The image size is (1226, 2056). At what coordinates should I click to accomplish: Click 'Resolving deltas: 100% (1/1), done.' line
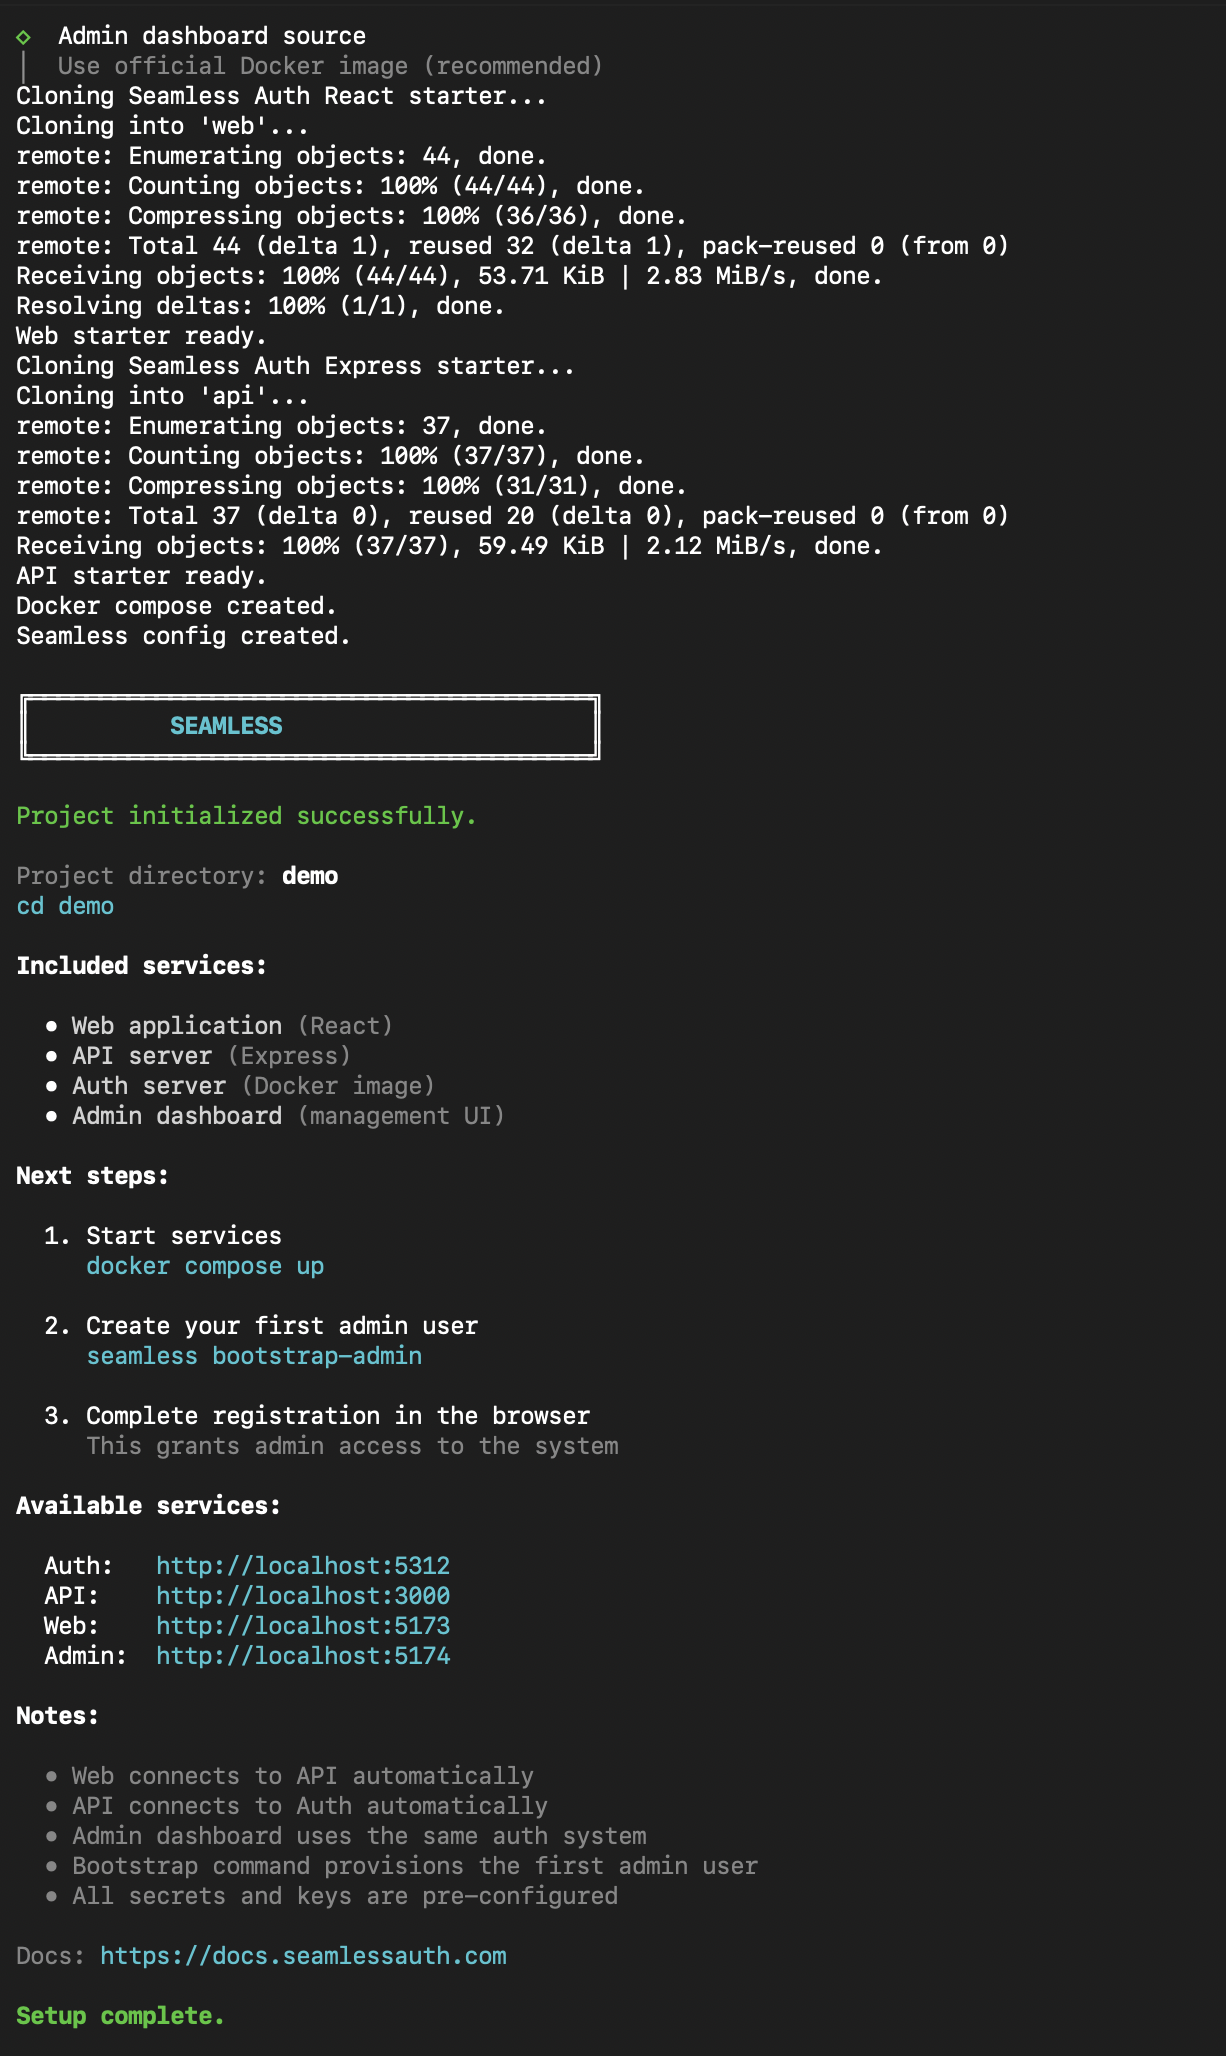pos(260,306)
